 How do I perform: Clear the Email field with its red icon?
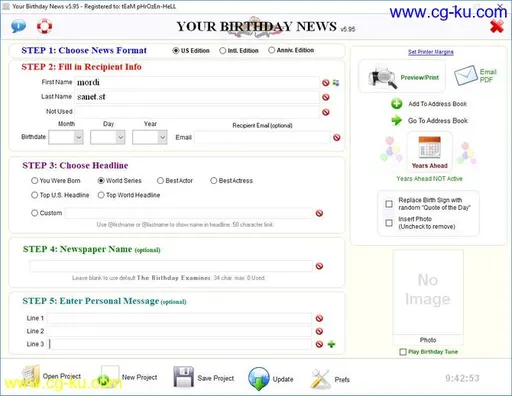click(x=337, y=137)
